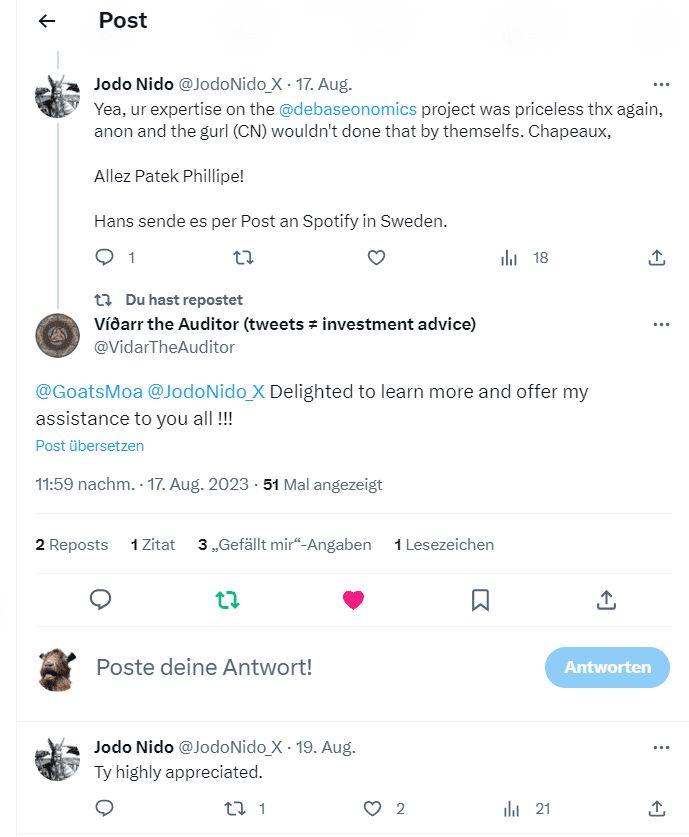
Task: Like Jodo Nido's 17. Aug. post
Action: tap(376, 258)
